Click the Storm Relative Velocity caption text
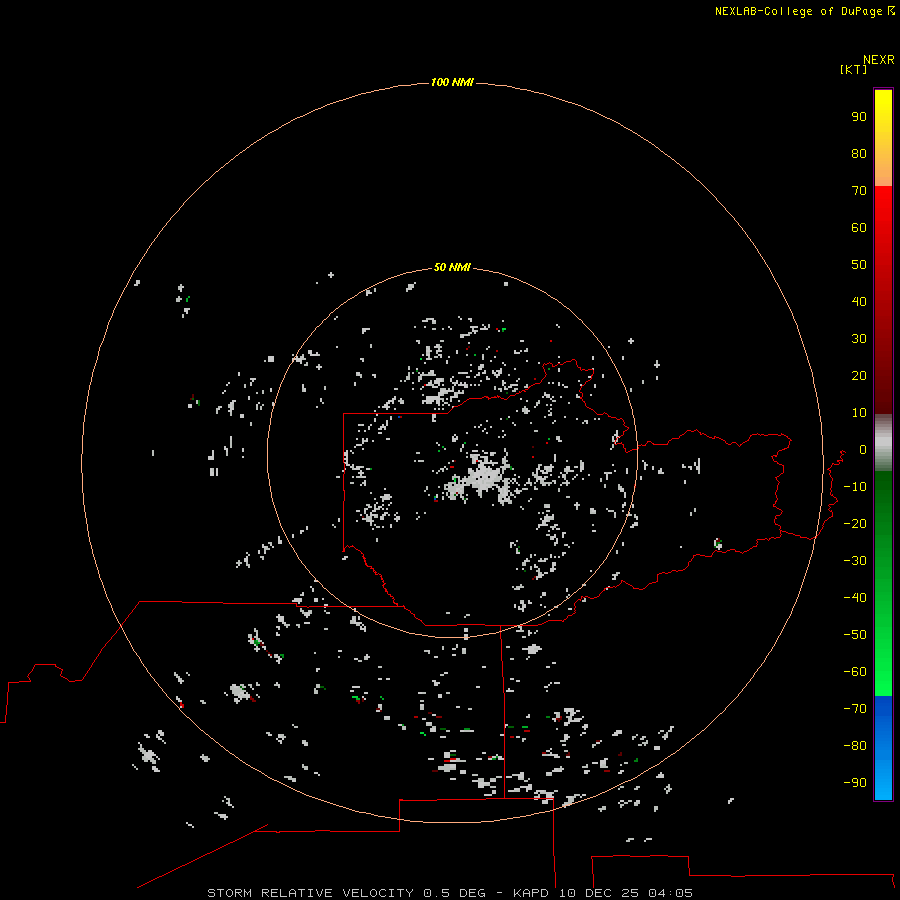Screen dimensions: 900x900 (x=449, y=893)
